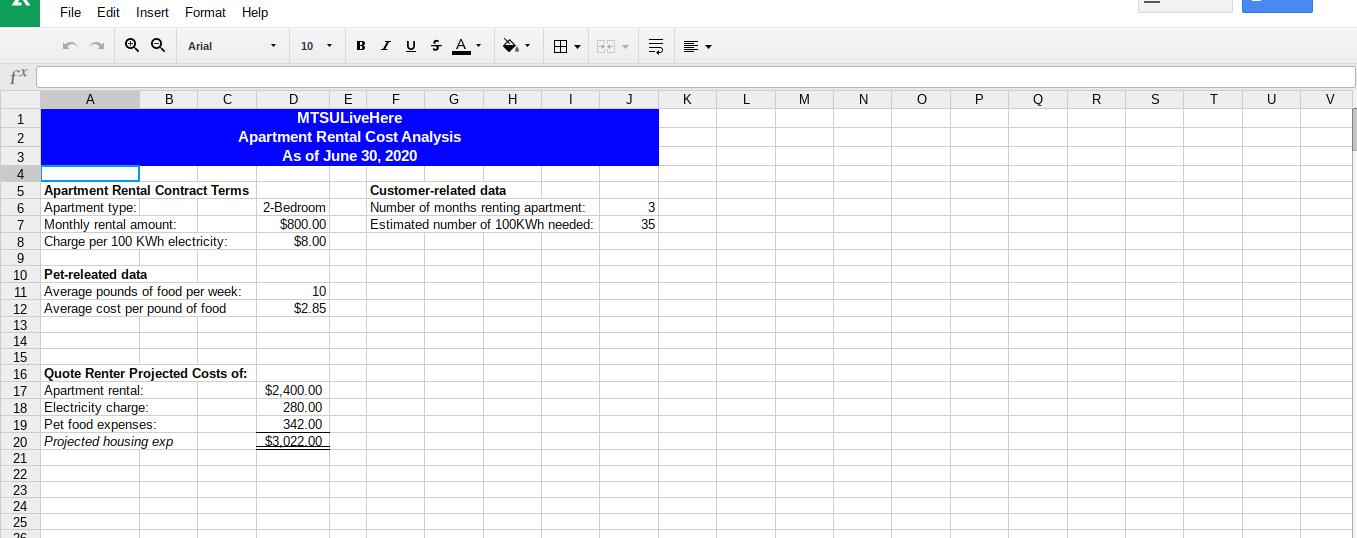Select row 7 header
Screen dimensions: 1357x538
pos(20,224)
